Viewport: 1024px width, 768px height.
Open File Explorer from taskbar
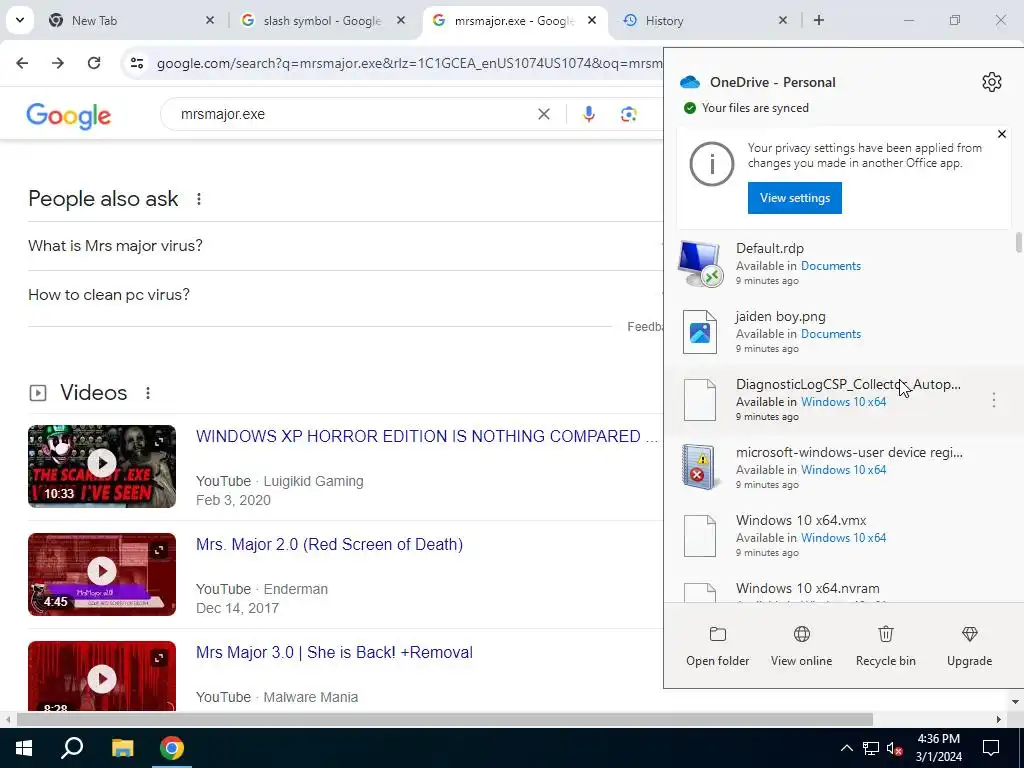point(122,748)
